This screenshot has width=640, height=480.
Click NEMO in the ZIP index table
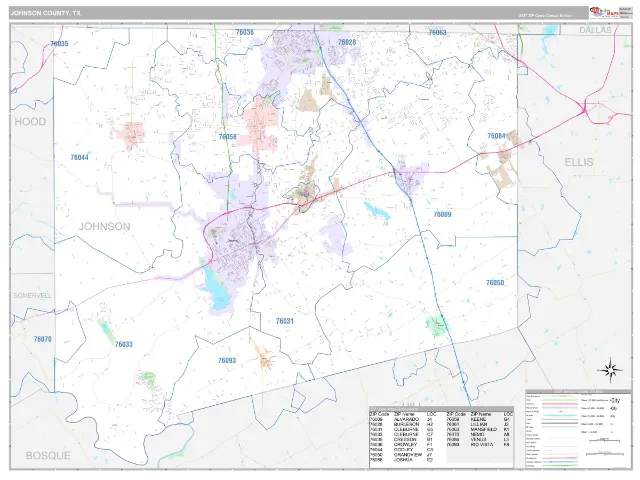[x=477, y=435]
